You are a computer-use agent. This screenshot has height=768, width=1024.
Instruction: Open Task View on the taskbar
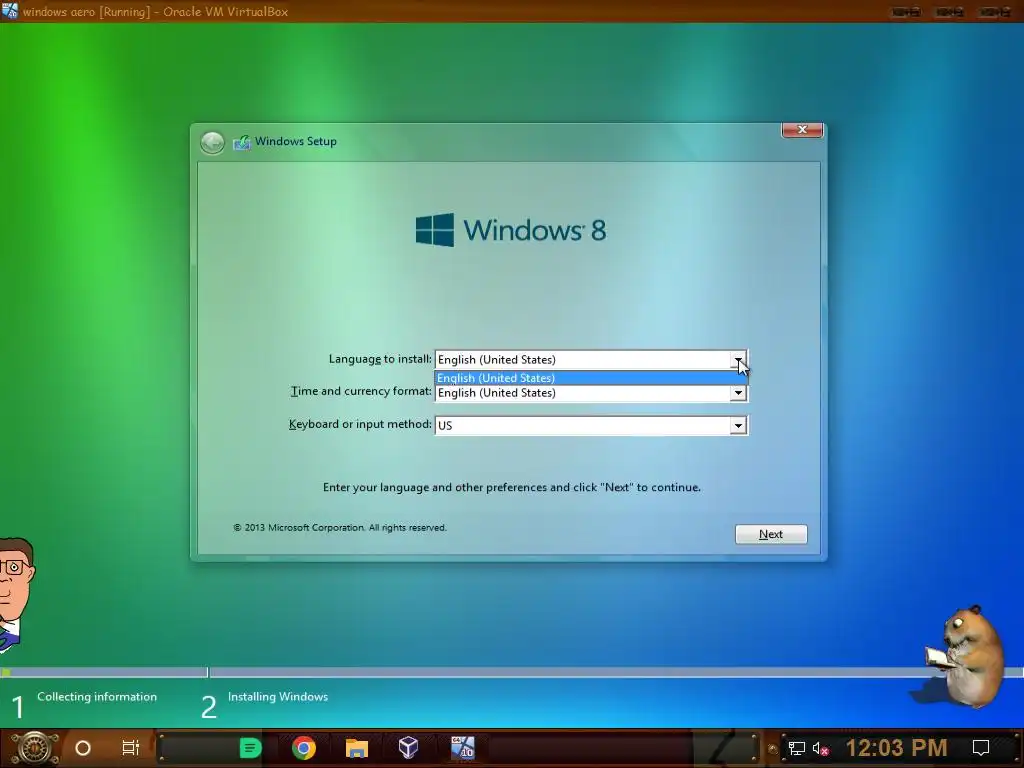tap(131, 748)
